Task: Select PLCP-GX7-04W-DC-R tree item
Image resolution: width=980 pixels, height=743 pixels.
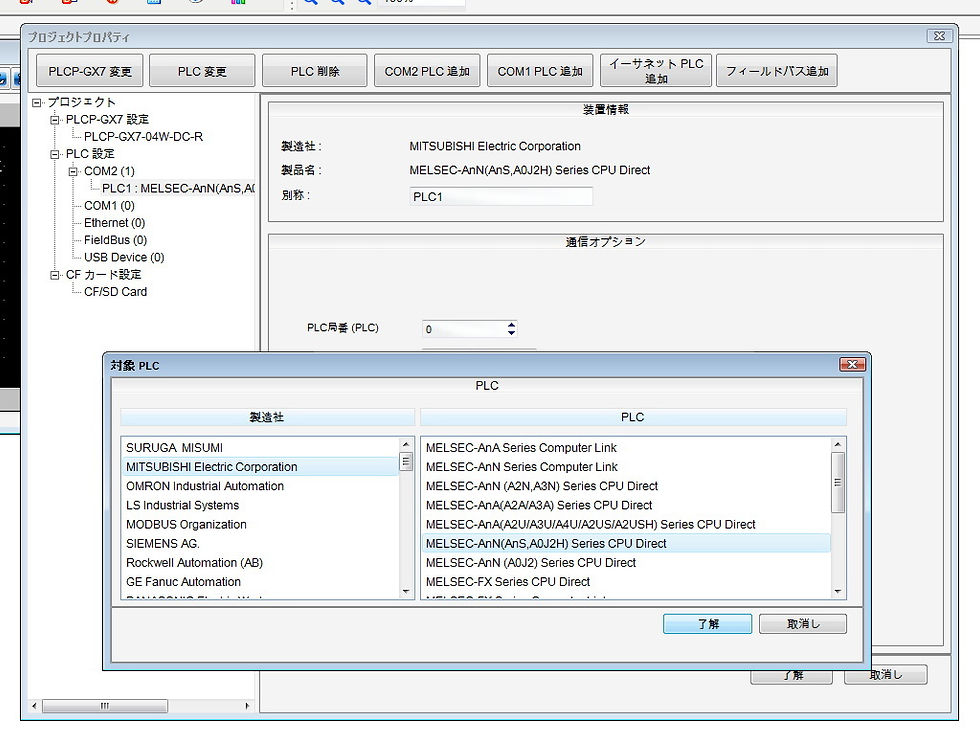Action: coord(143,136)
